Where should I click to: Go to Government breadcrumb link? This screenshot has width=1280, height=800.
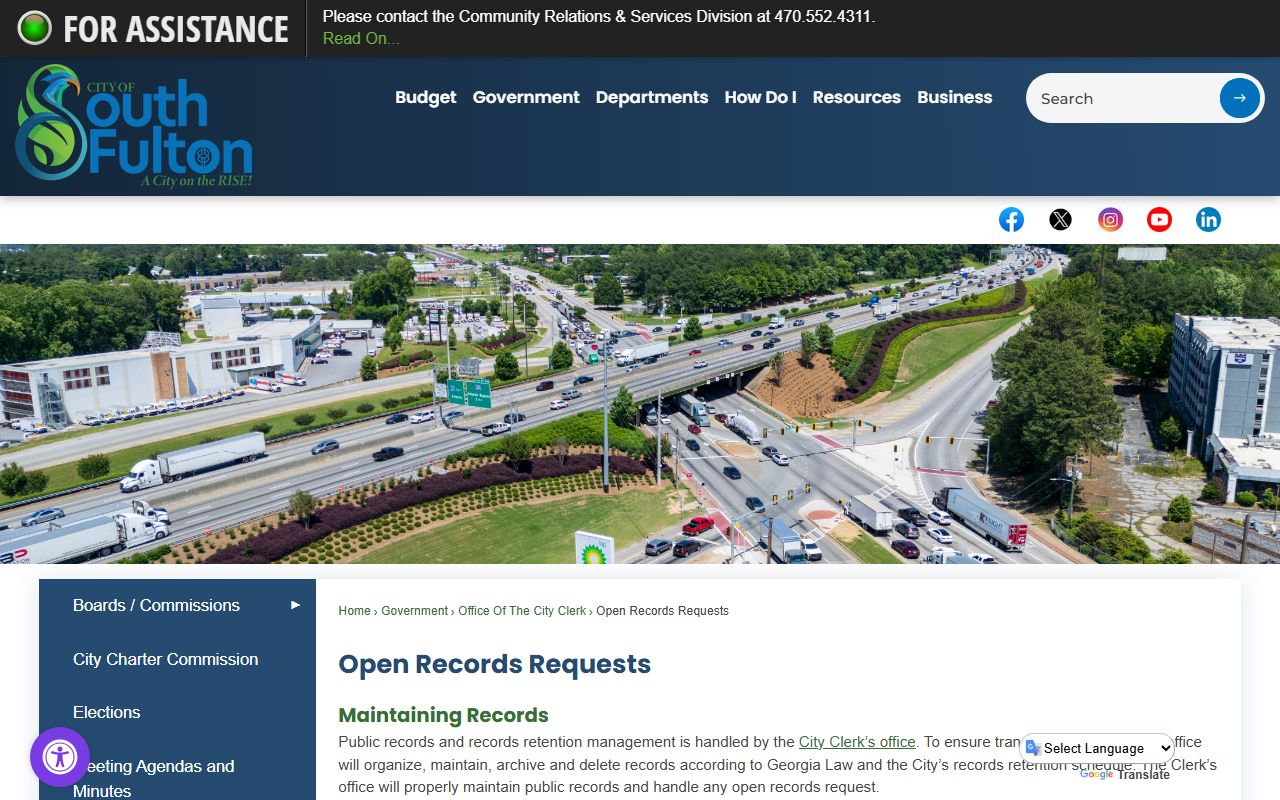tap(414, 611)
